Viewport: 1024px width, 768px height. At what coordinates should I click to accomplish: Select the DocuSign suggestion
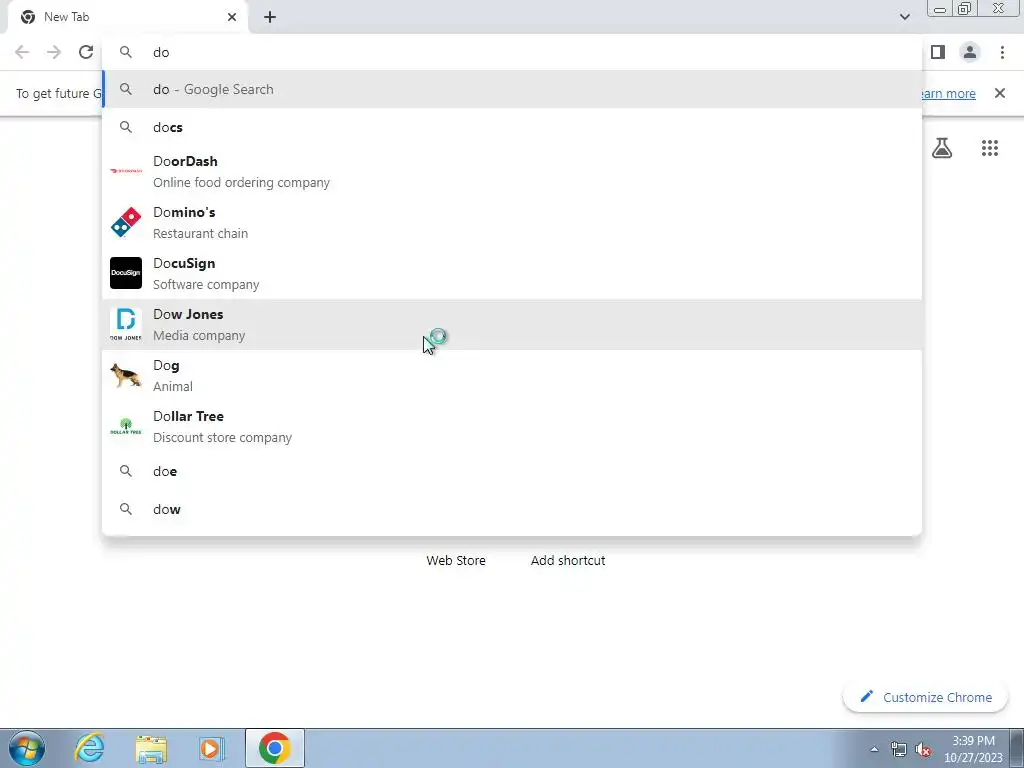click(512, 274)
